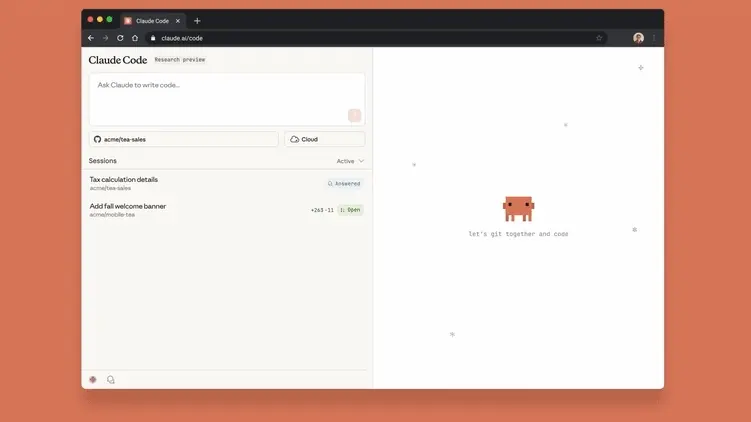Click the GitHub icon in repository selector

click(x=98, y=139)
